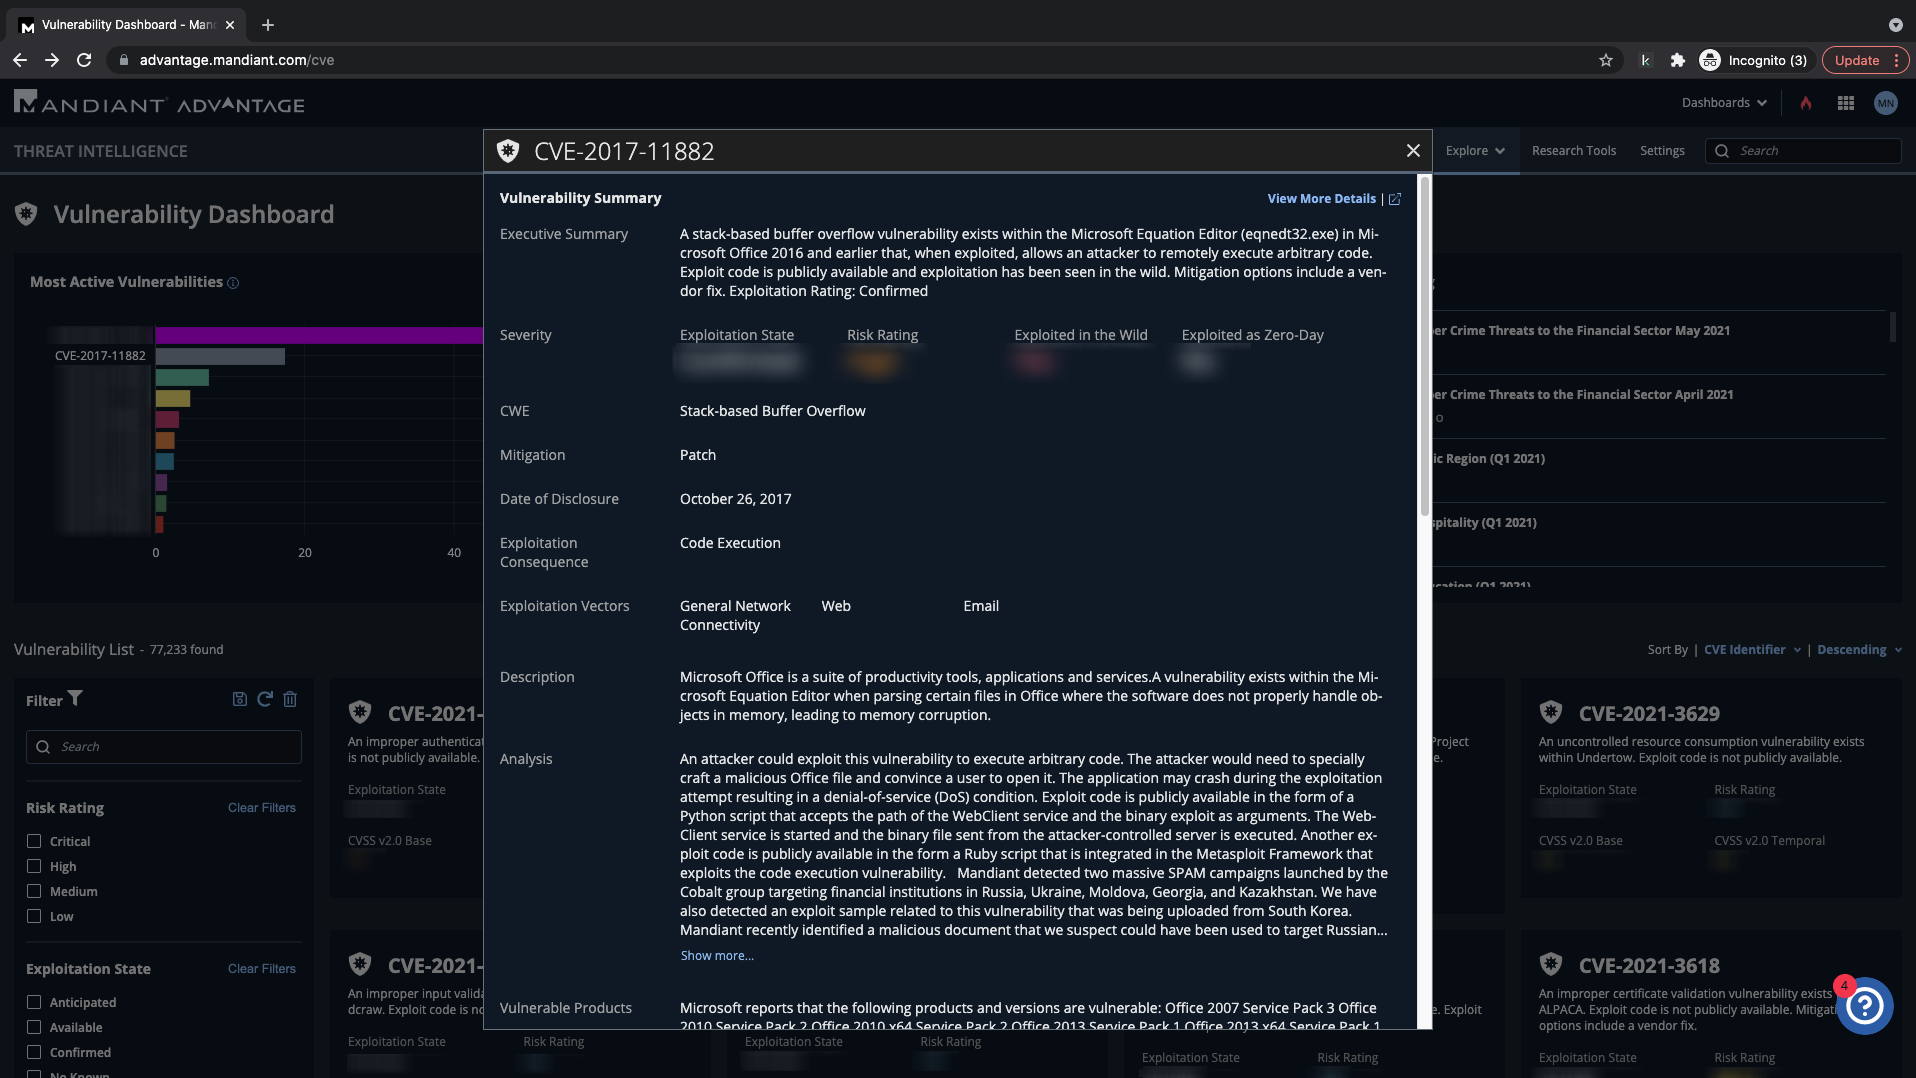Click Show more under Analysis
The height and width of the screenshot is (1078, 1916).
pos(717,956)
